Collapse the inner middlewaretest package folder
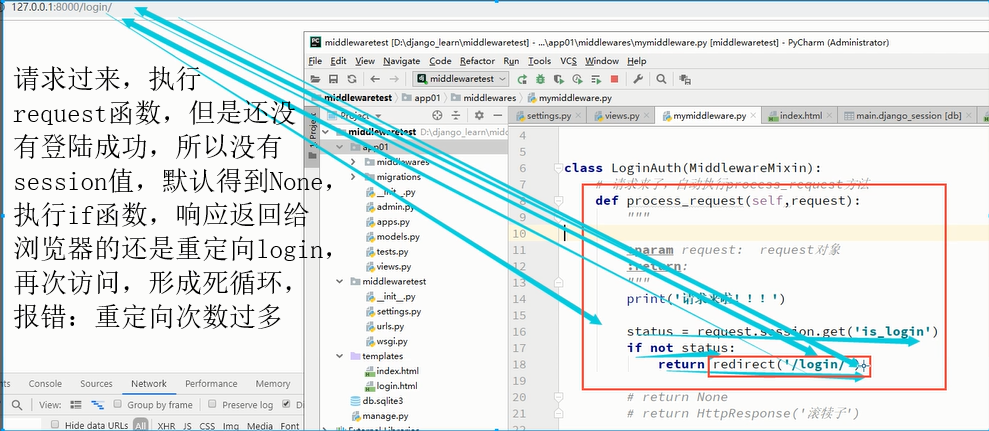Viewport: 989px width, 431px height. (x=341, y=281)
